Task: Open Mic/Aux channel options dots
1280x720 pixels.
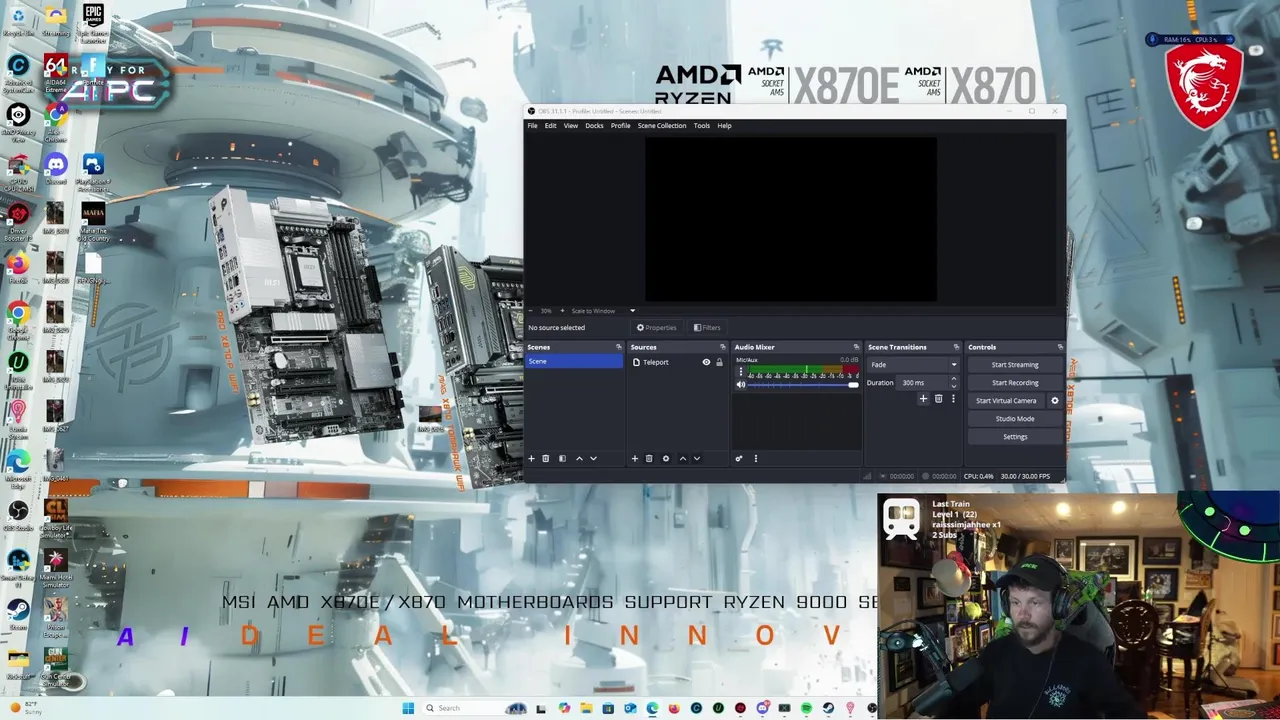Action: [740, 372]
